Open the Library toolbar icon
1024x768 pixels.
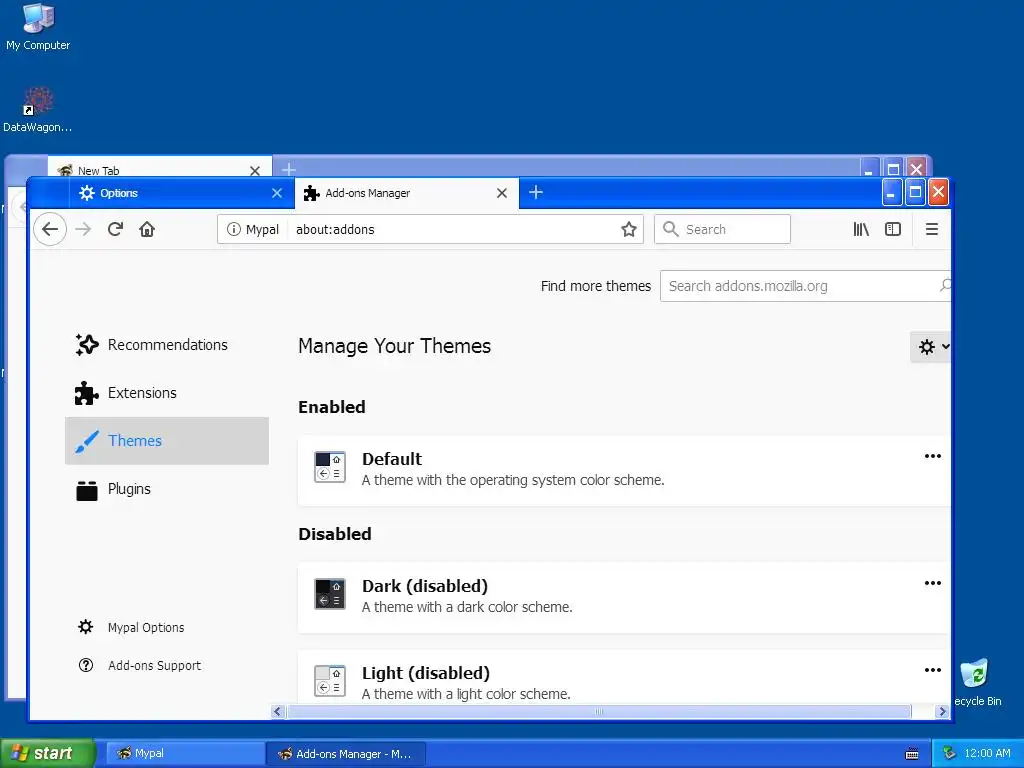(x=861, y=229)
